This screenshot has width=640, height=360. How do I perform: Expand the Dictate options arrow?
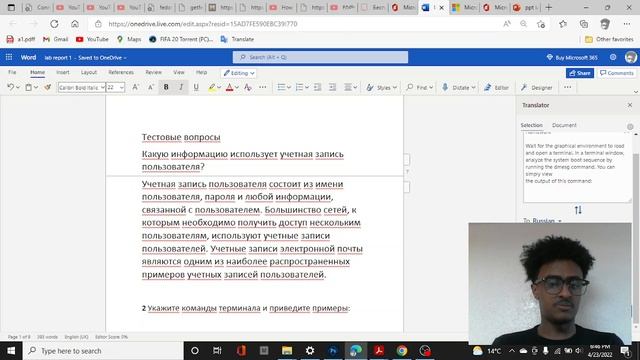pyautogui.click(x=473, y=87)
